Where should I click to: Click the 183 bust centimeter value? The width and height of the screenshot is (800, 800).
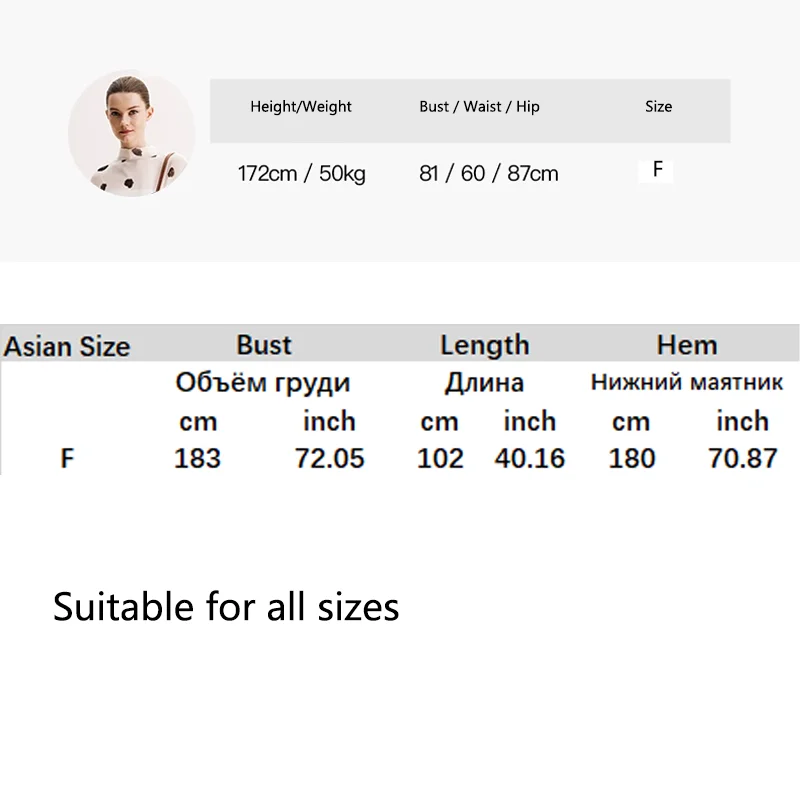197,459
